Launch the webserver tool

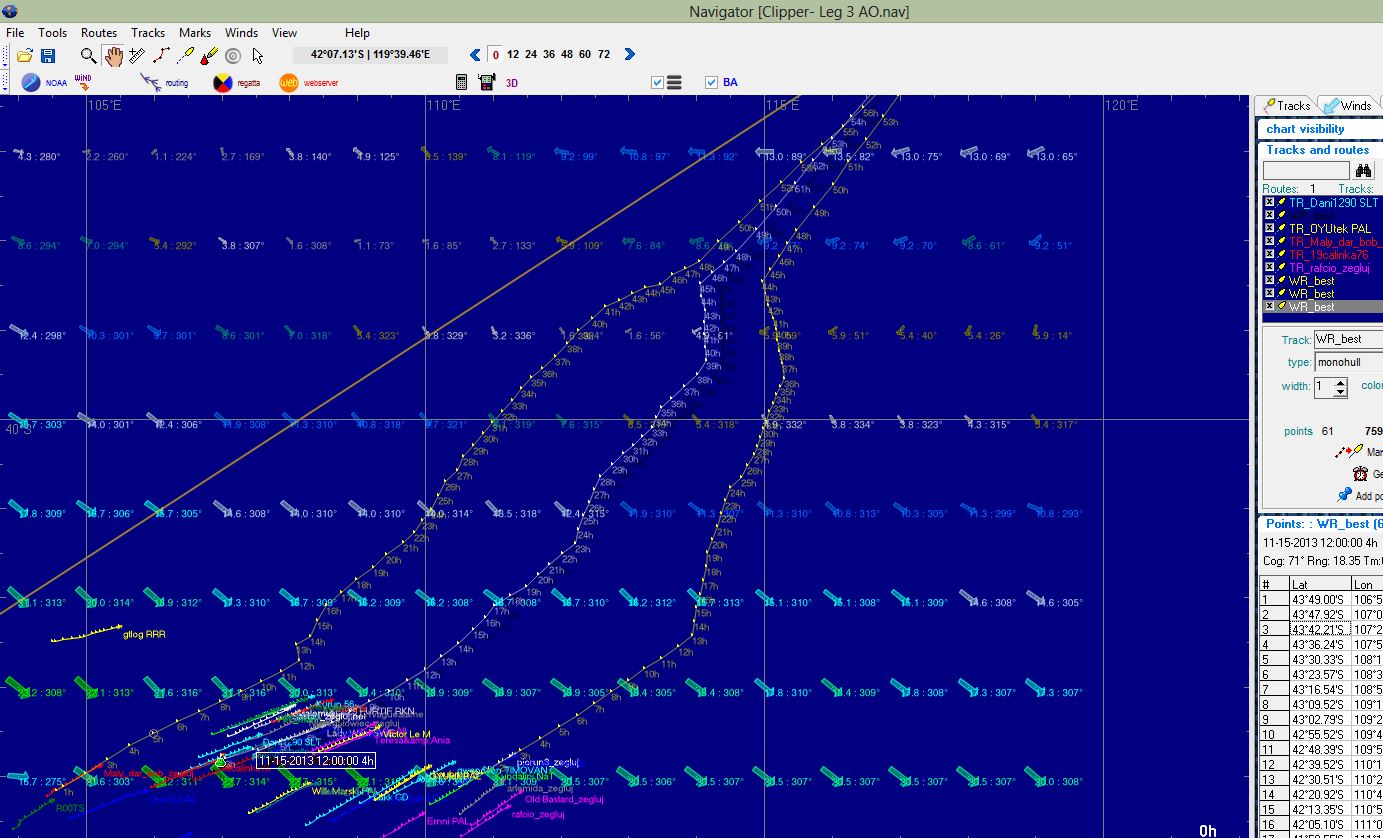[x=308, y=82]
